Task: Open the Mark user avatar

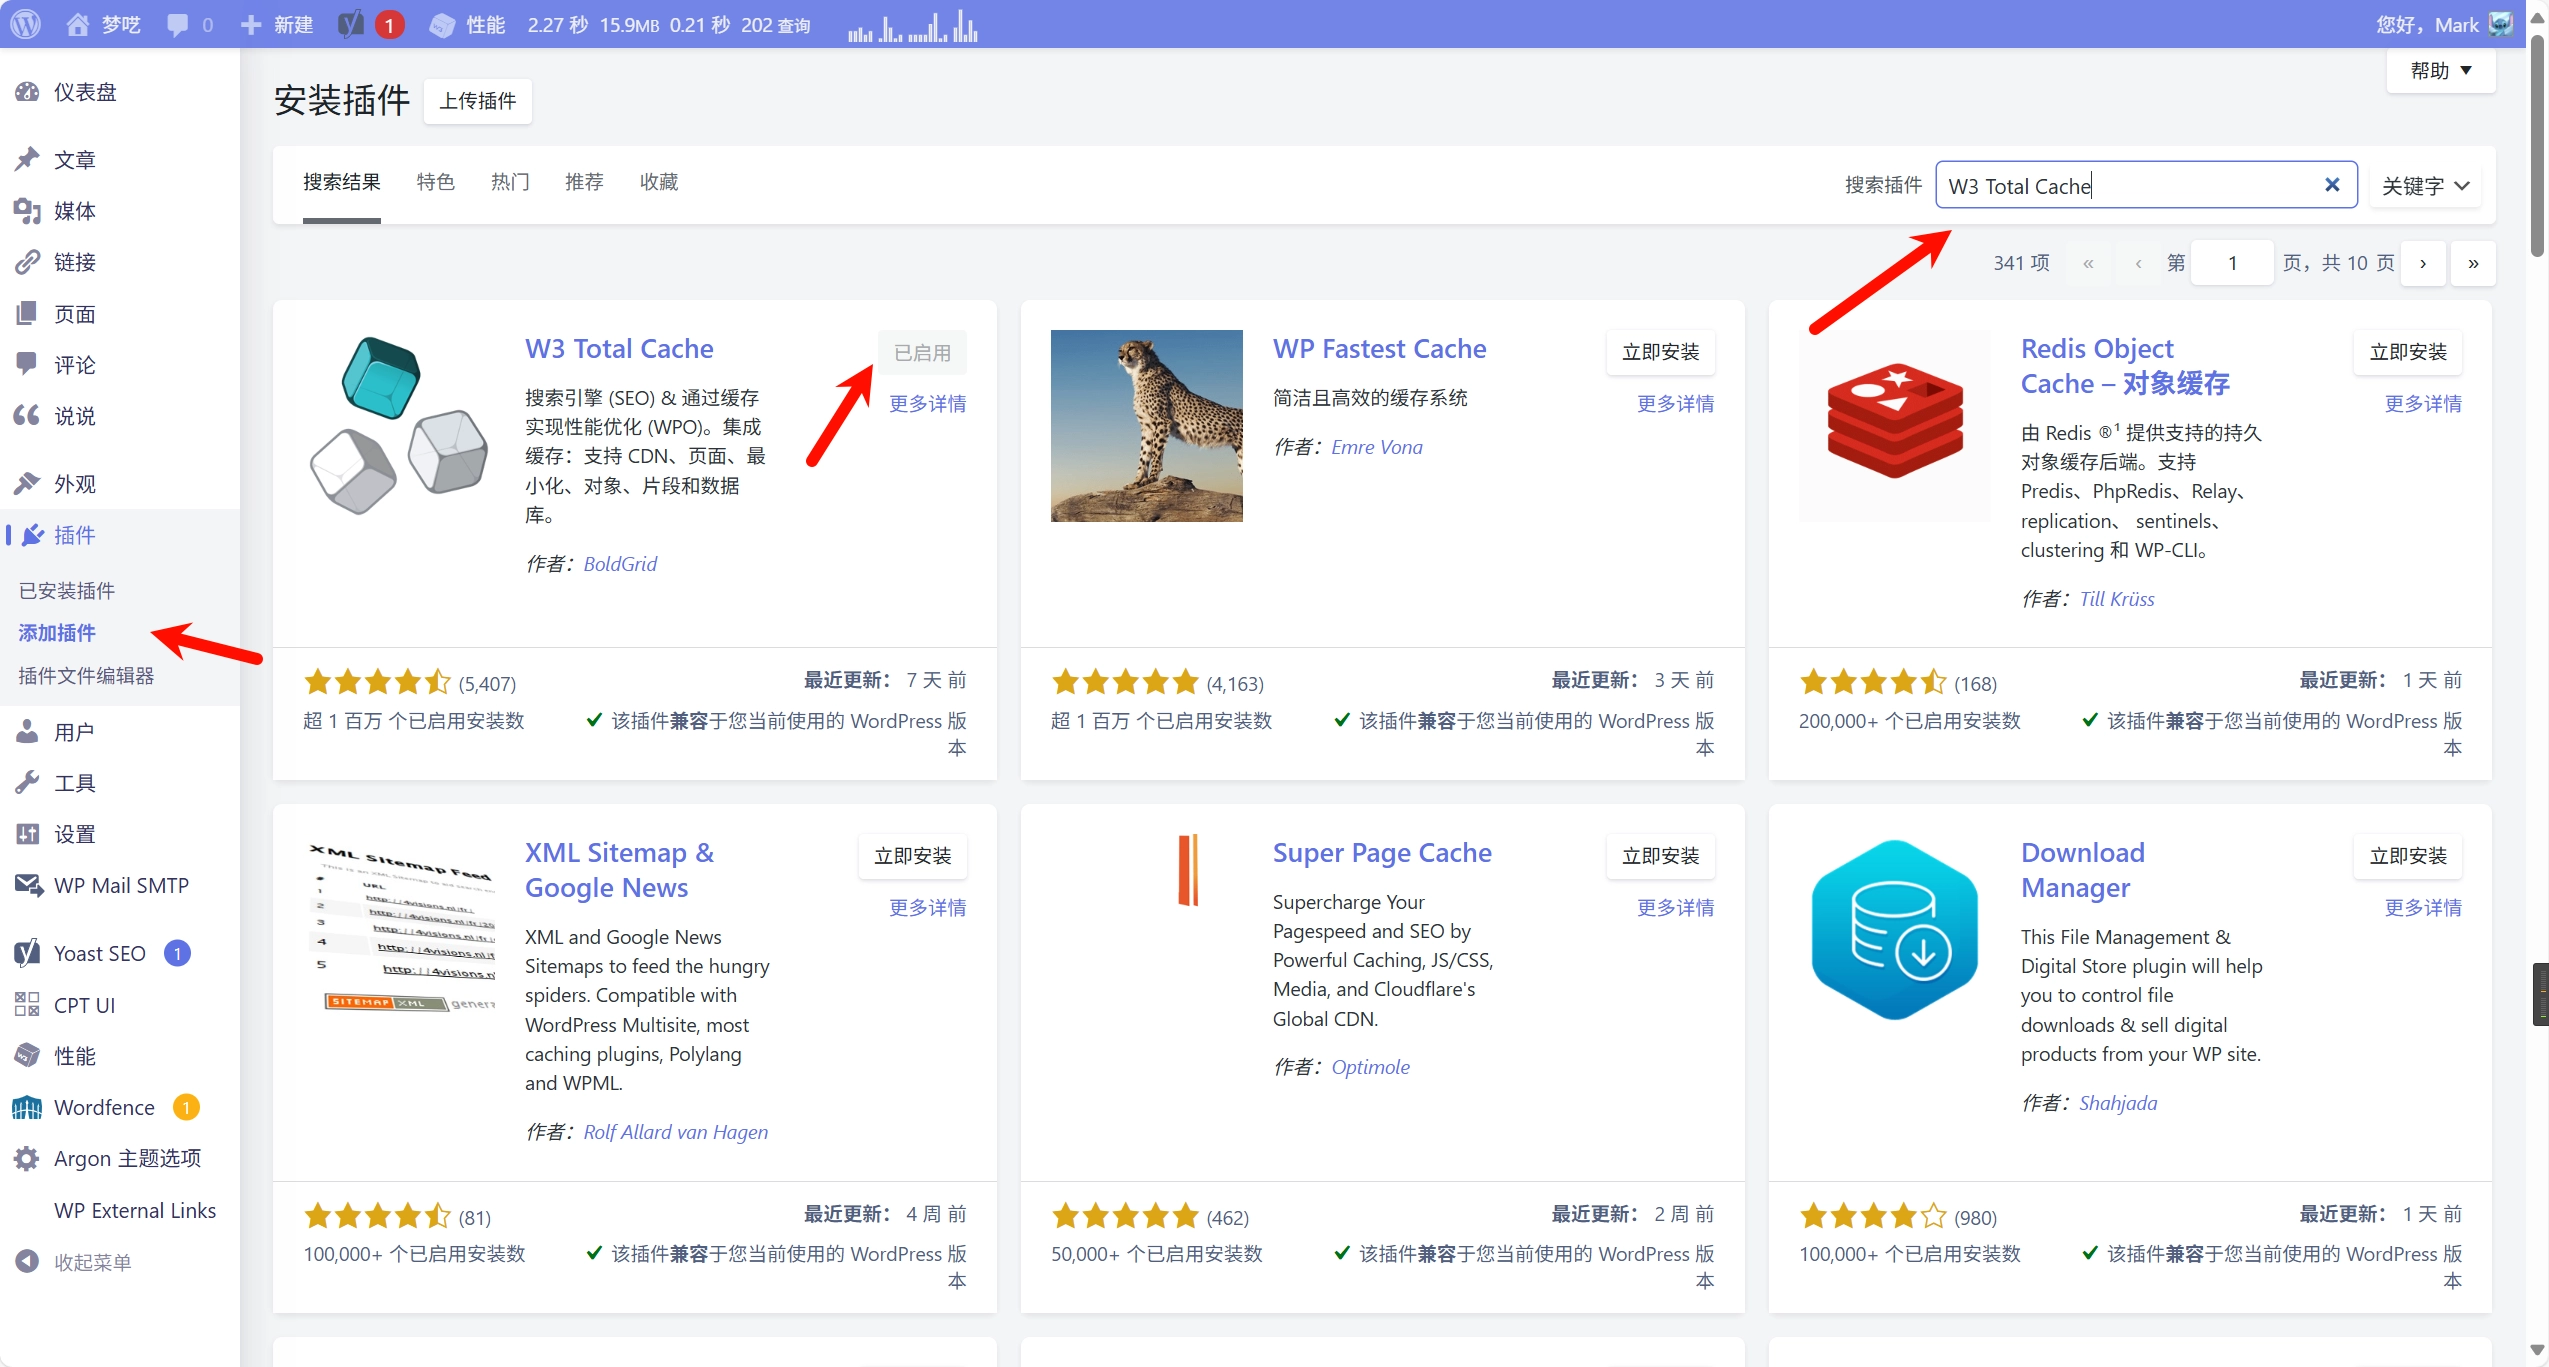Action: click(x=2501, y=24)
